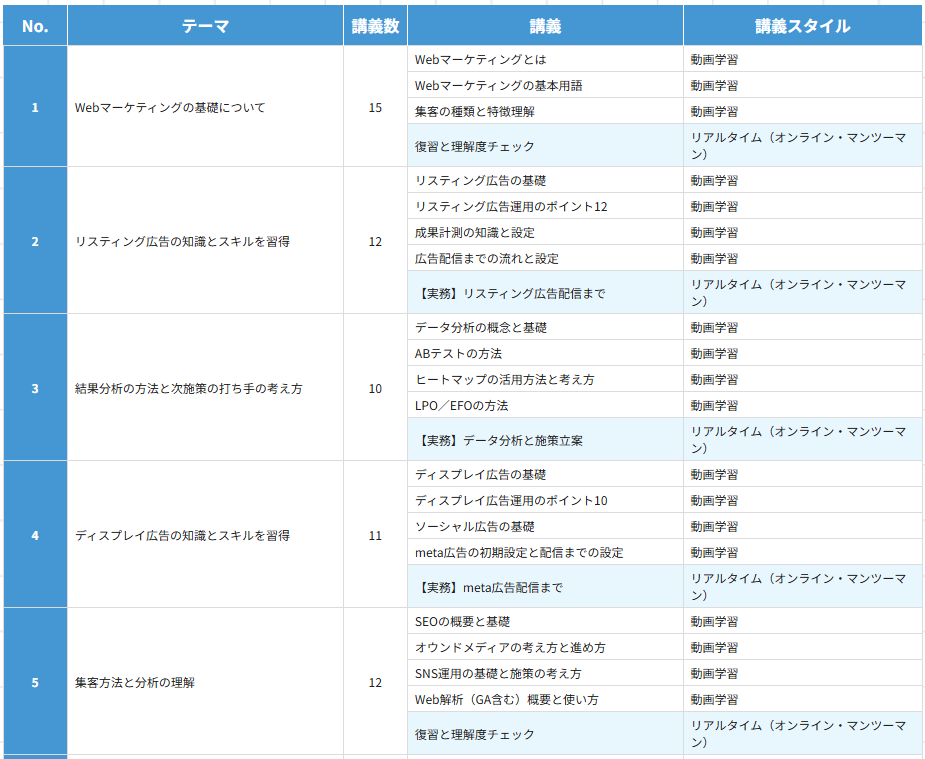Select the lecture count cell showing 11
This screenshot has width=925, height=759.
pos(374,536)
